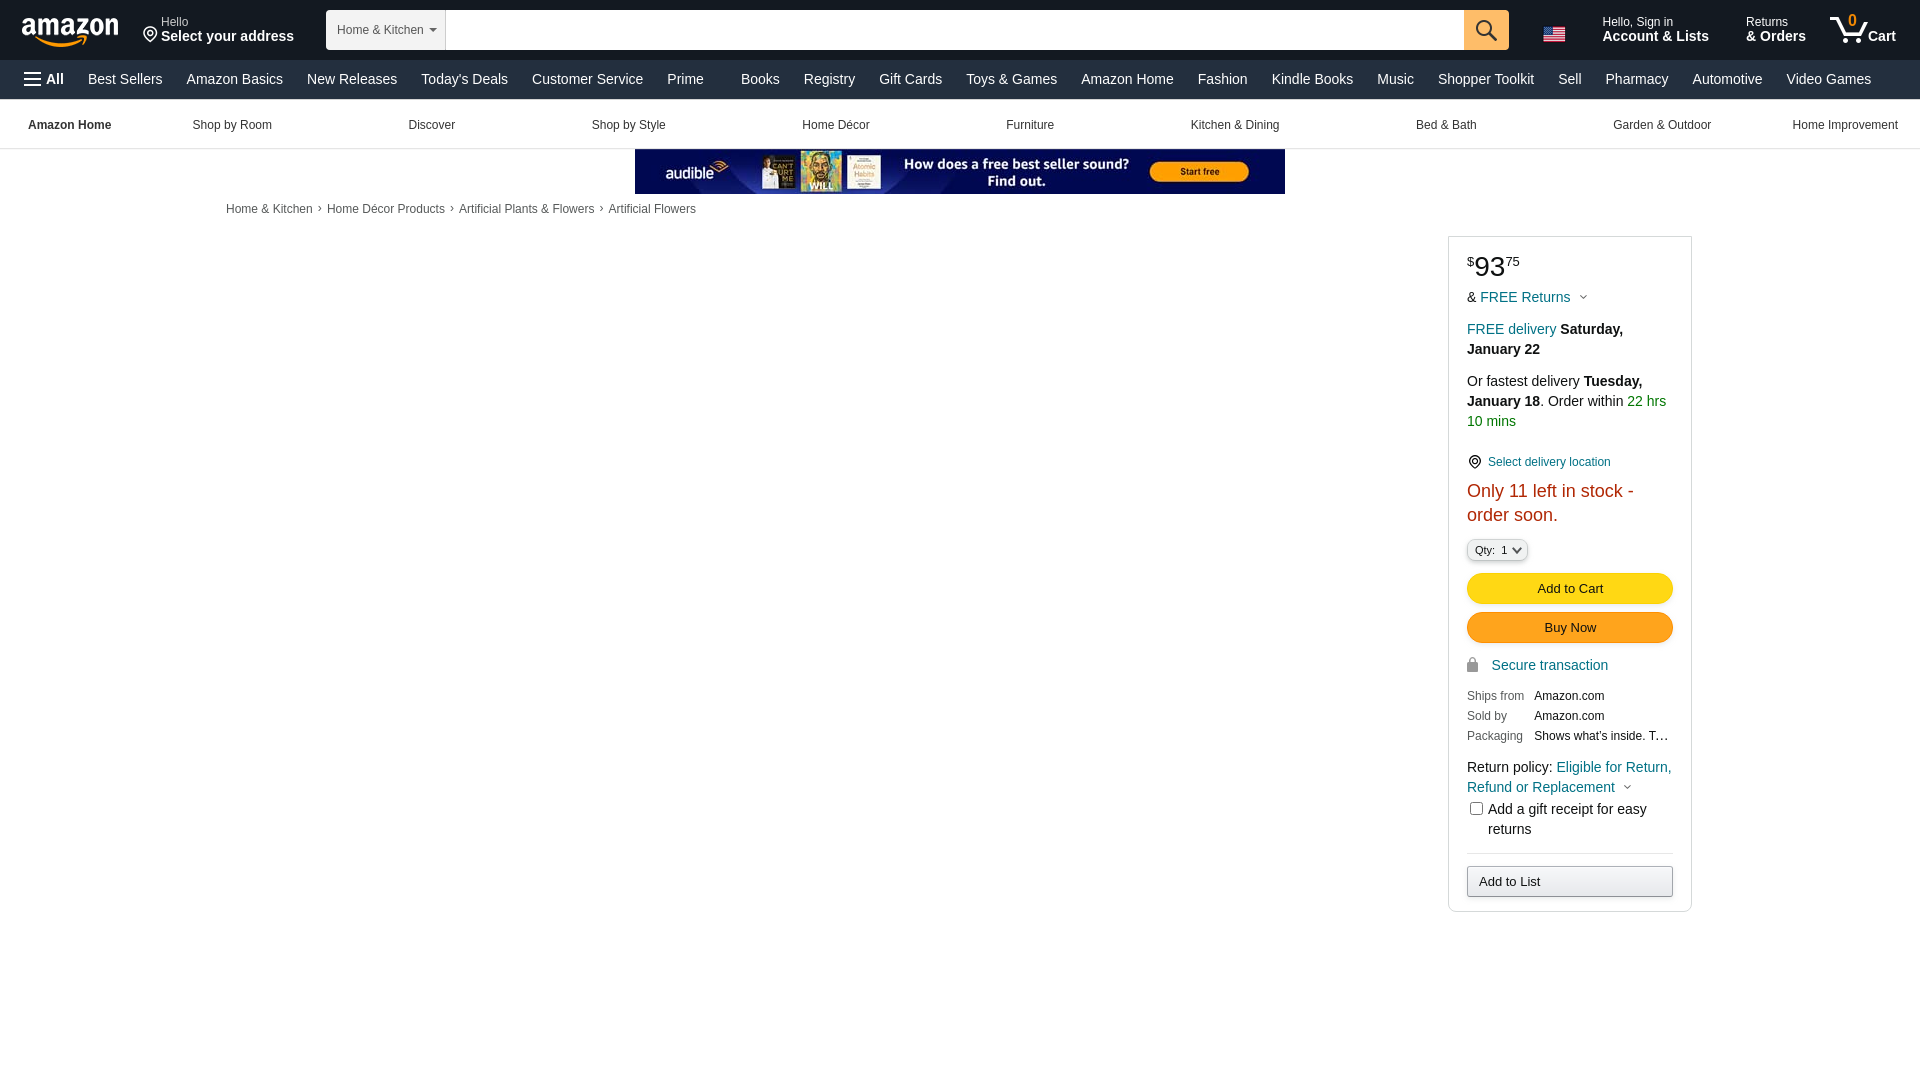
Task: Click the Artificial Plants & Flowers breadcrumb
Action: 526,209
